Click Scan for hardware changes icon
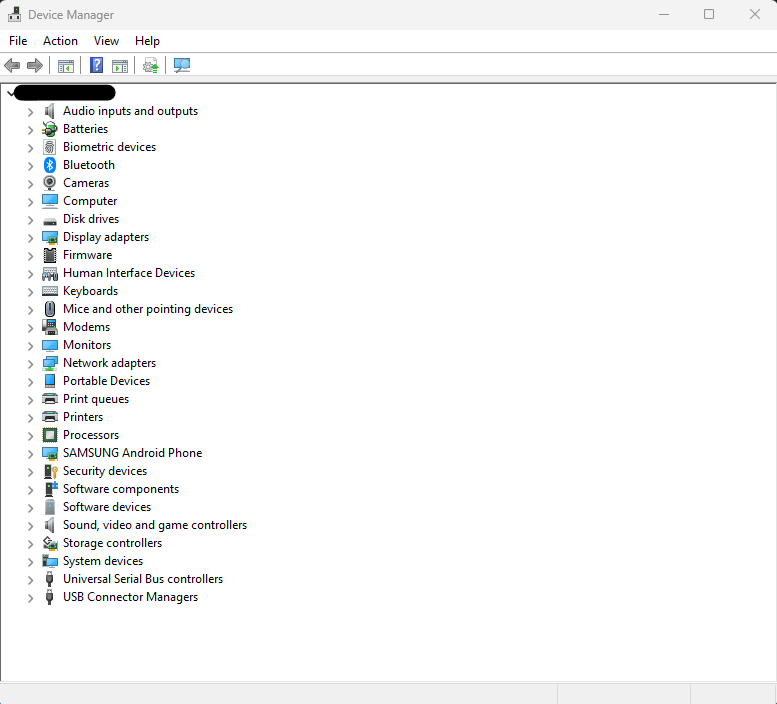Screen dimensions: 777x704 (x=181, y=66)
